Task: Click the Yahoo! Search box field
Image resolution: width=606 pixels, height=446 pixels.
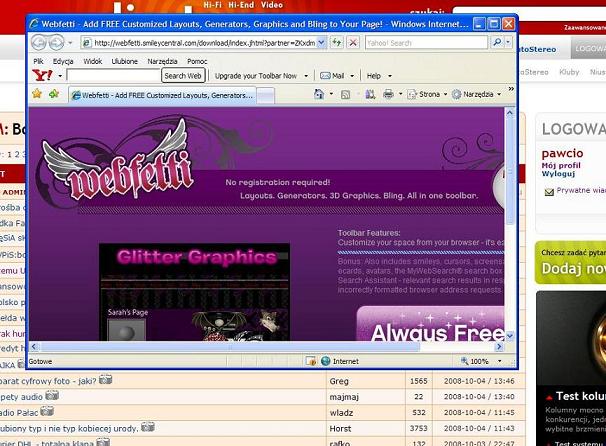Action: tap(426, 43)
